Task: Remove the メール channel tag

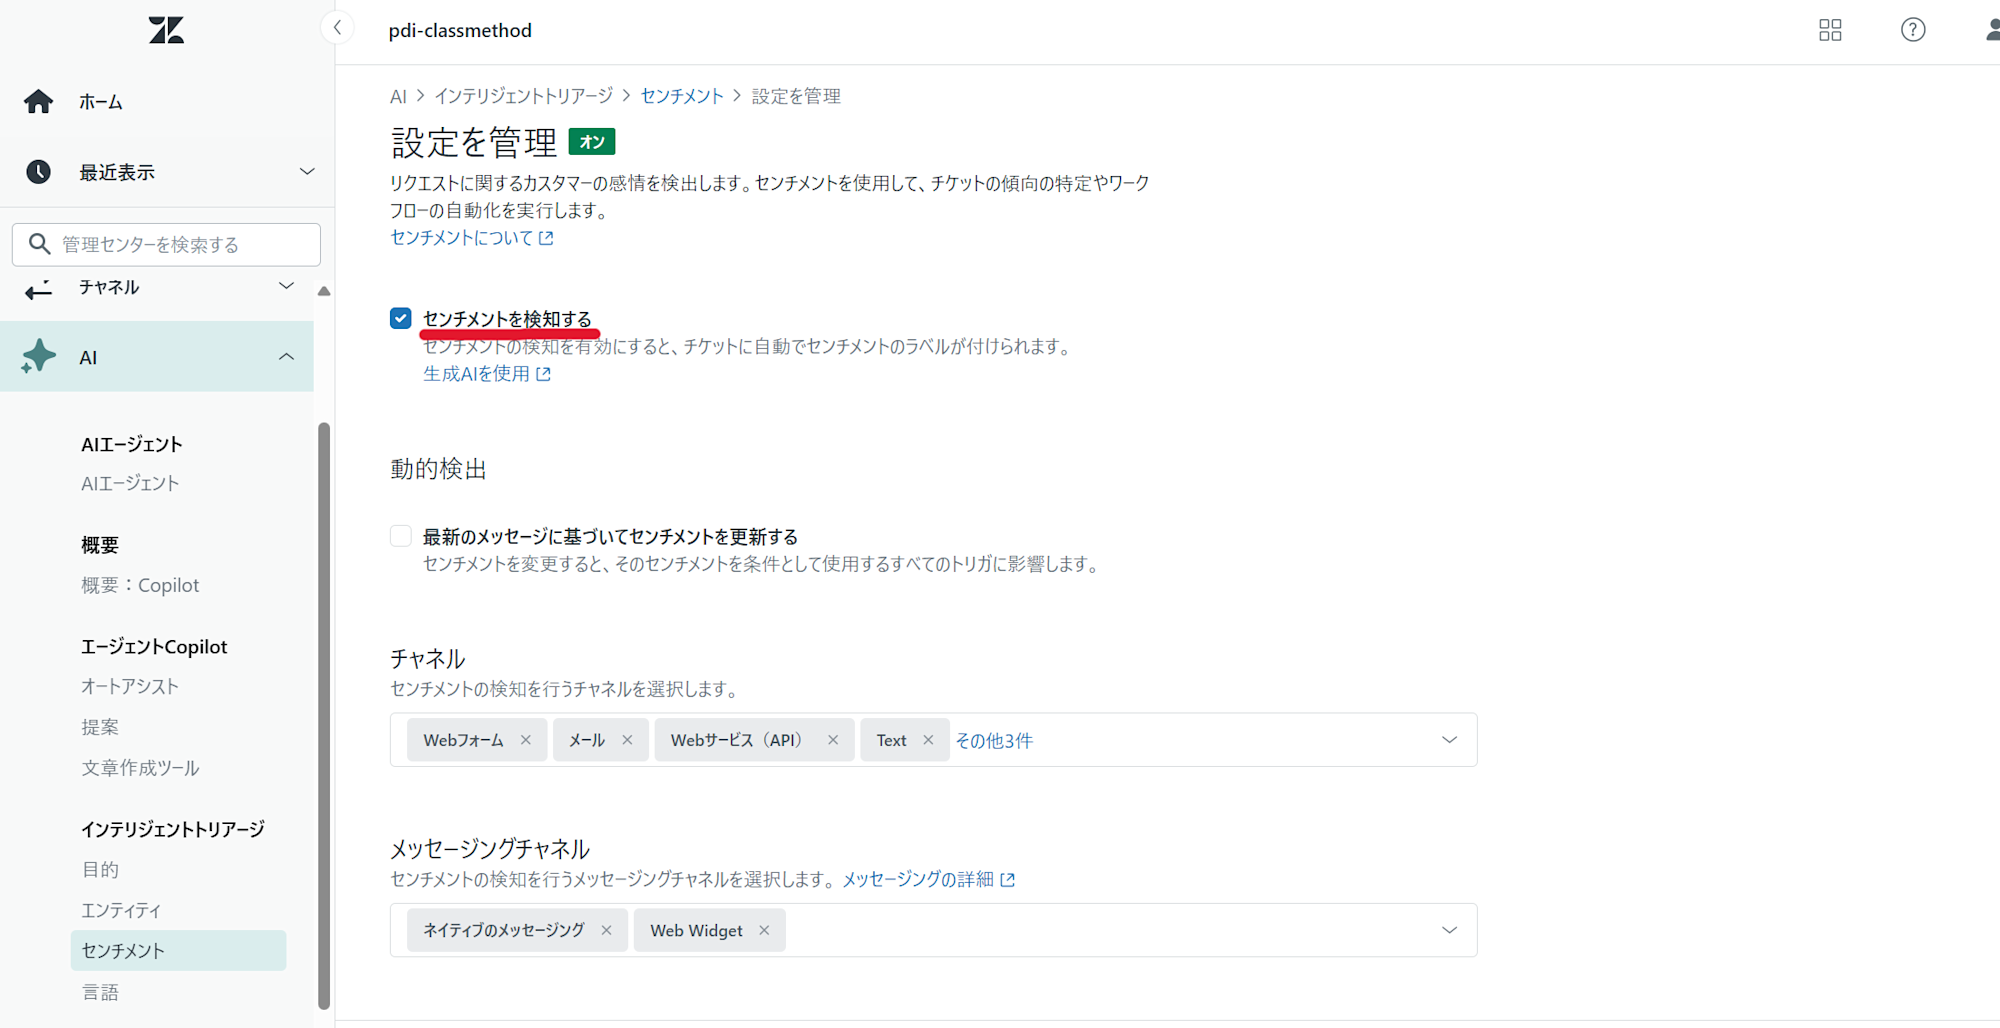Action: point(627,740)
